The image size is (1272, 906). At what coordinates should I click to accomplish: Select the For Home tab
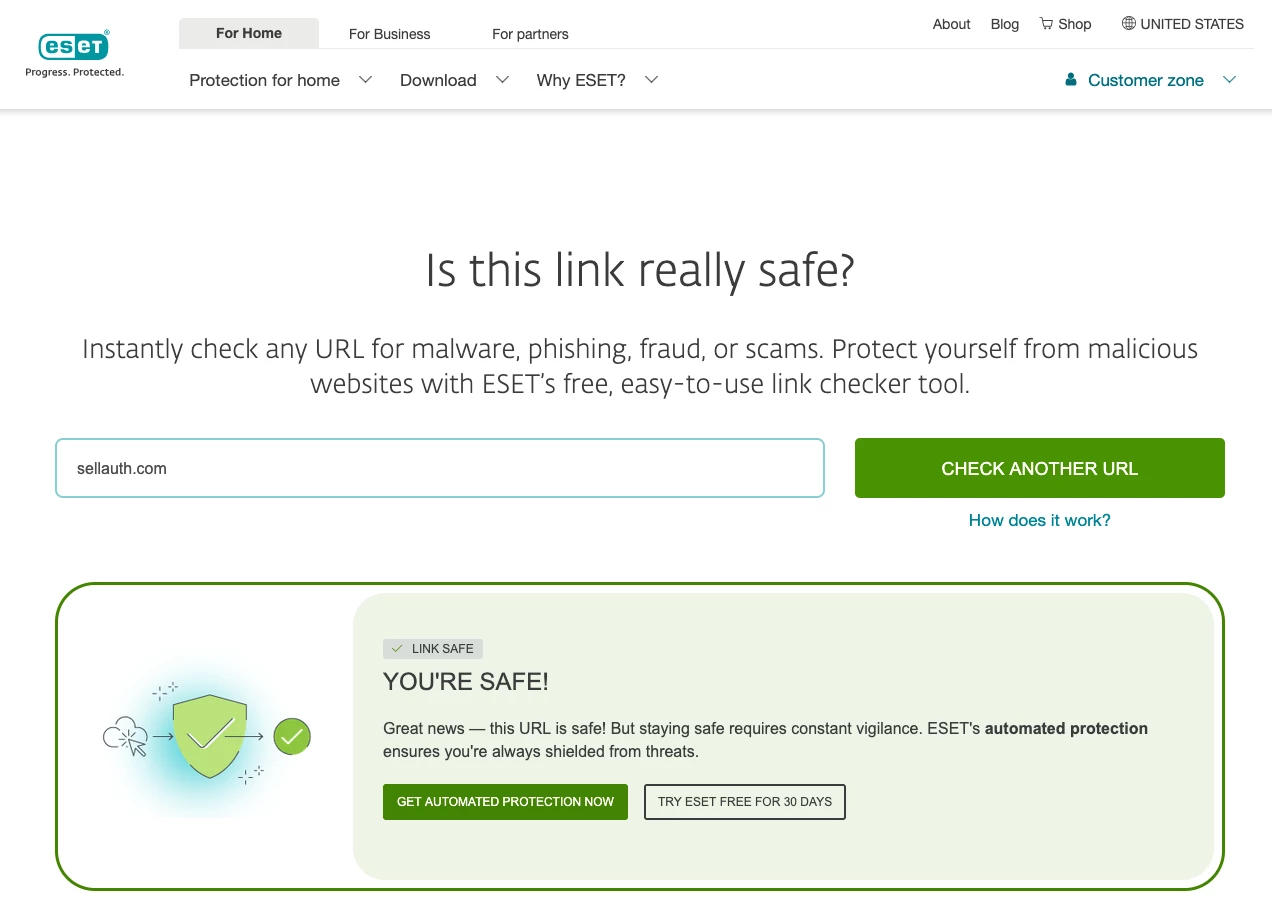[x=249, y=33]
